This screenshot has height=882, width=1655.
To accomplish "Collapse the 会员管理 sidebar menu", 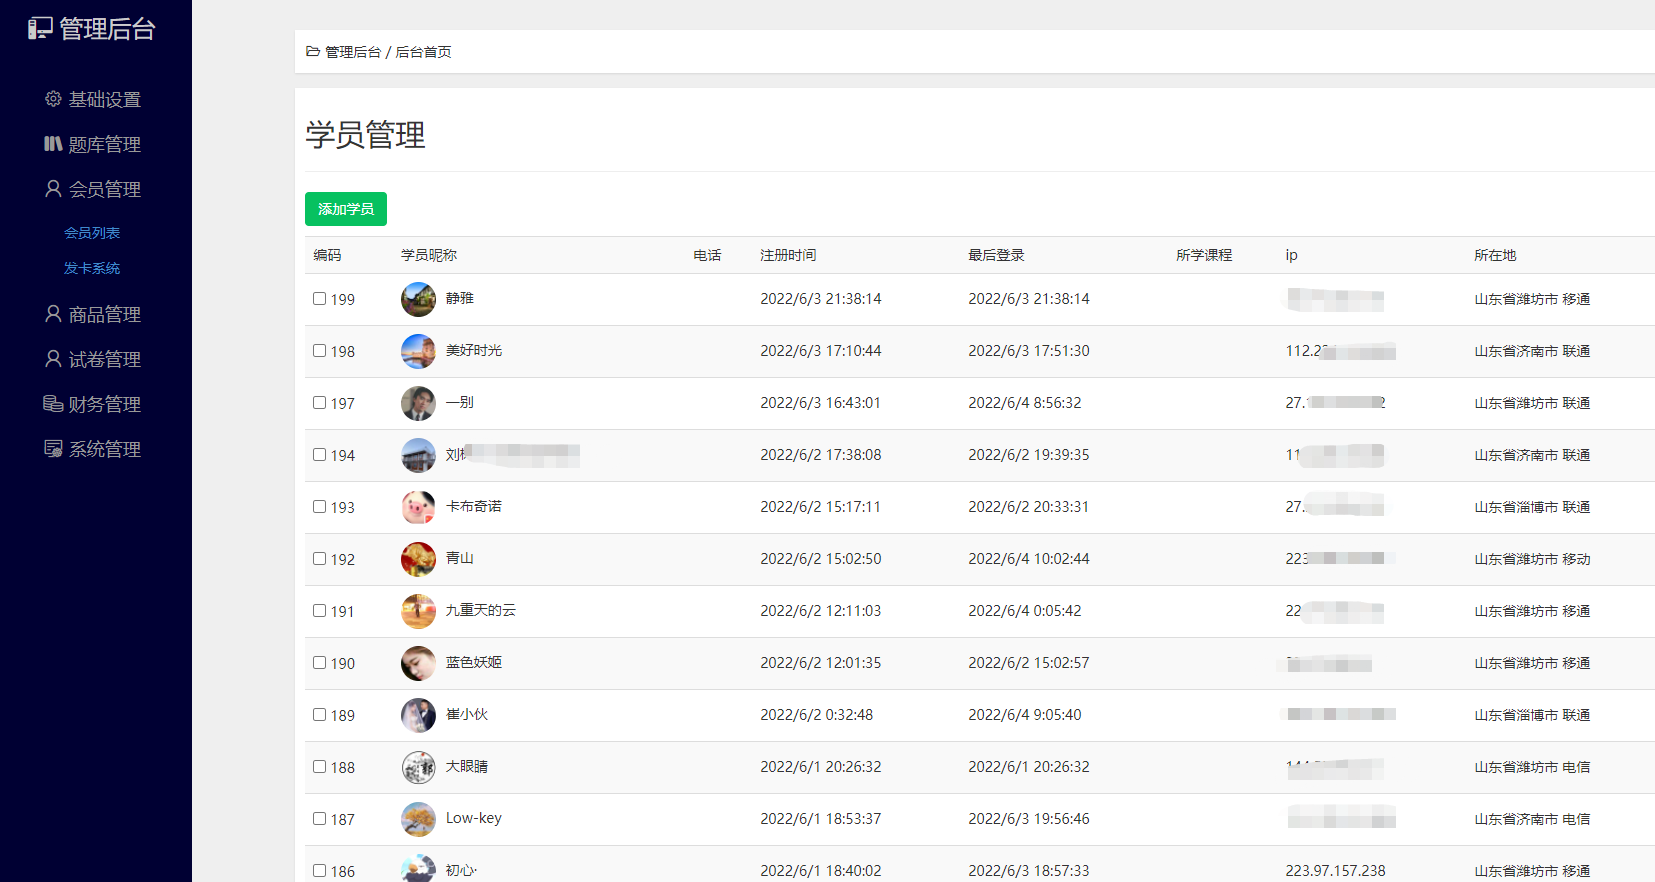I will 104,189.
